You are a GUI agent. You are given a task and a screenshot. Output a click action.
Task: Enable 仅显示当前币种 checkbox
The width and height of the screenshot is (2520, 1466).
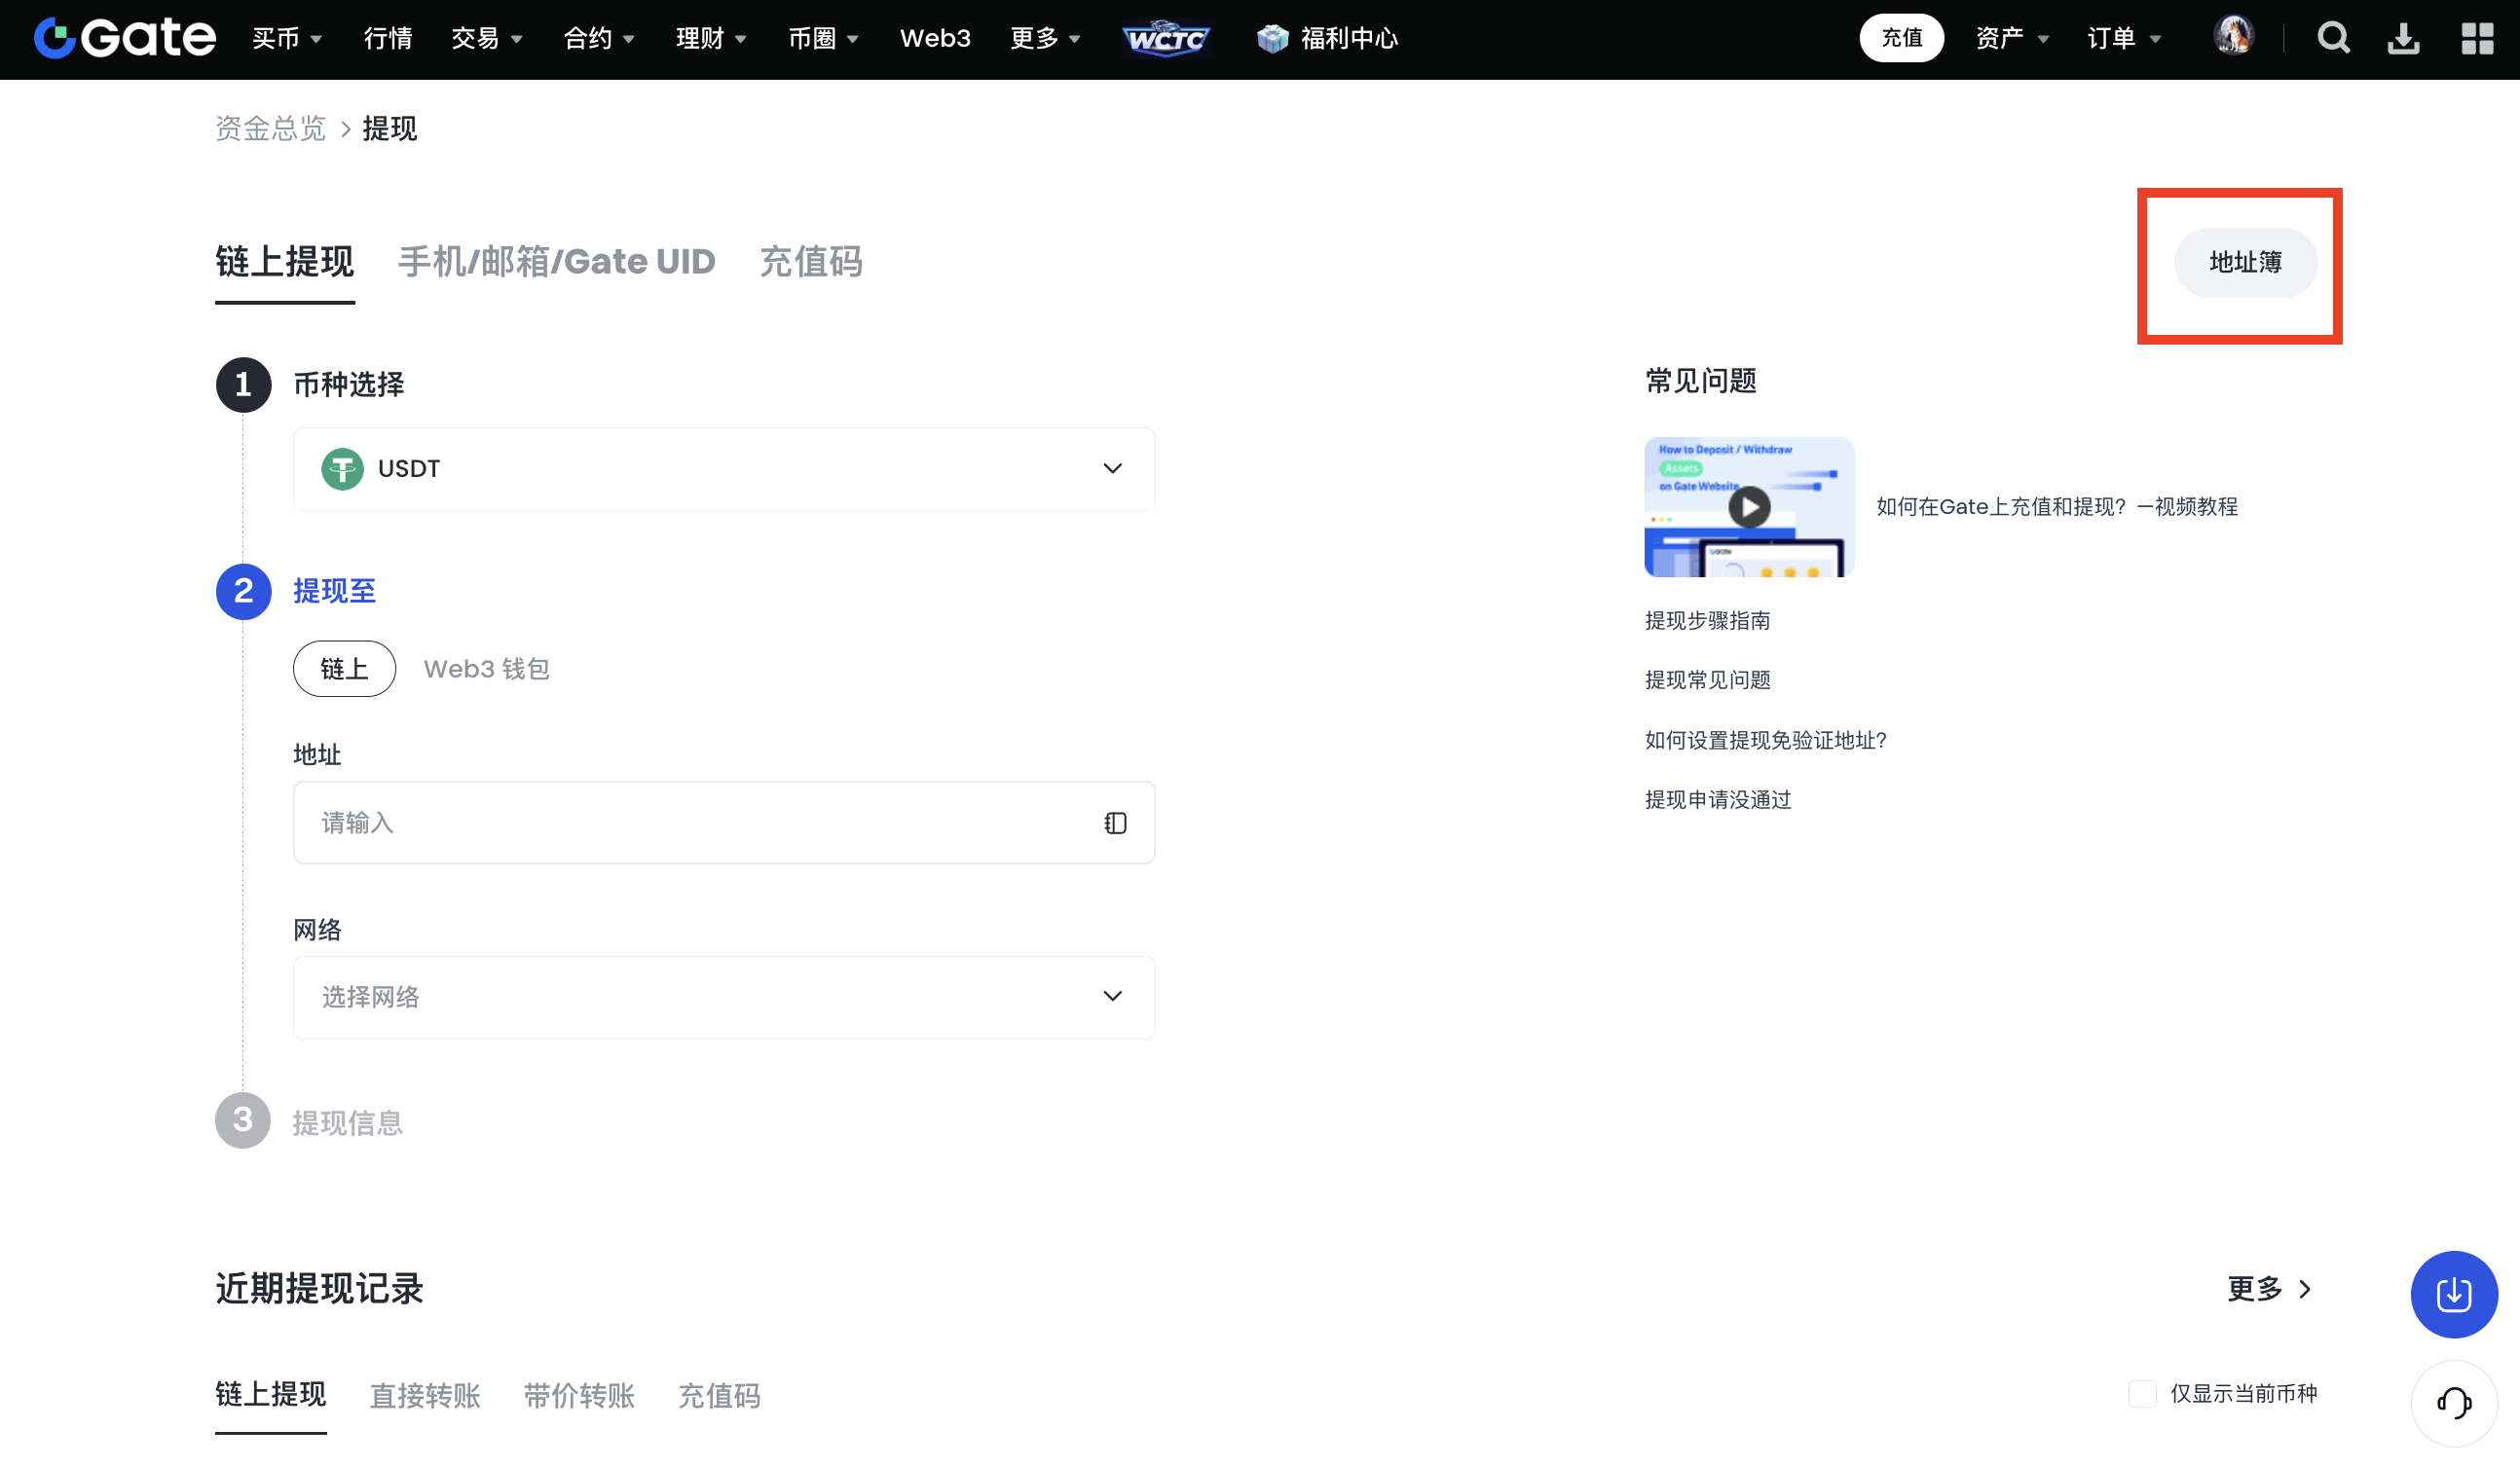(2141, 1393)
